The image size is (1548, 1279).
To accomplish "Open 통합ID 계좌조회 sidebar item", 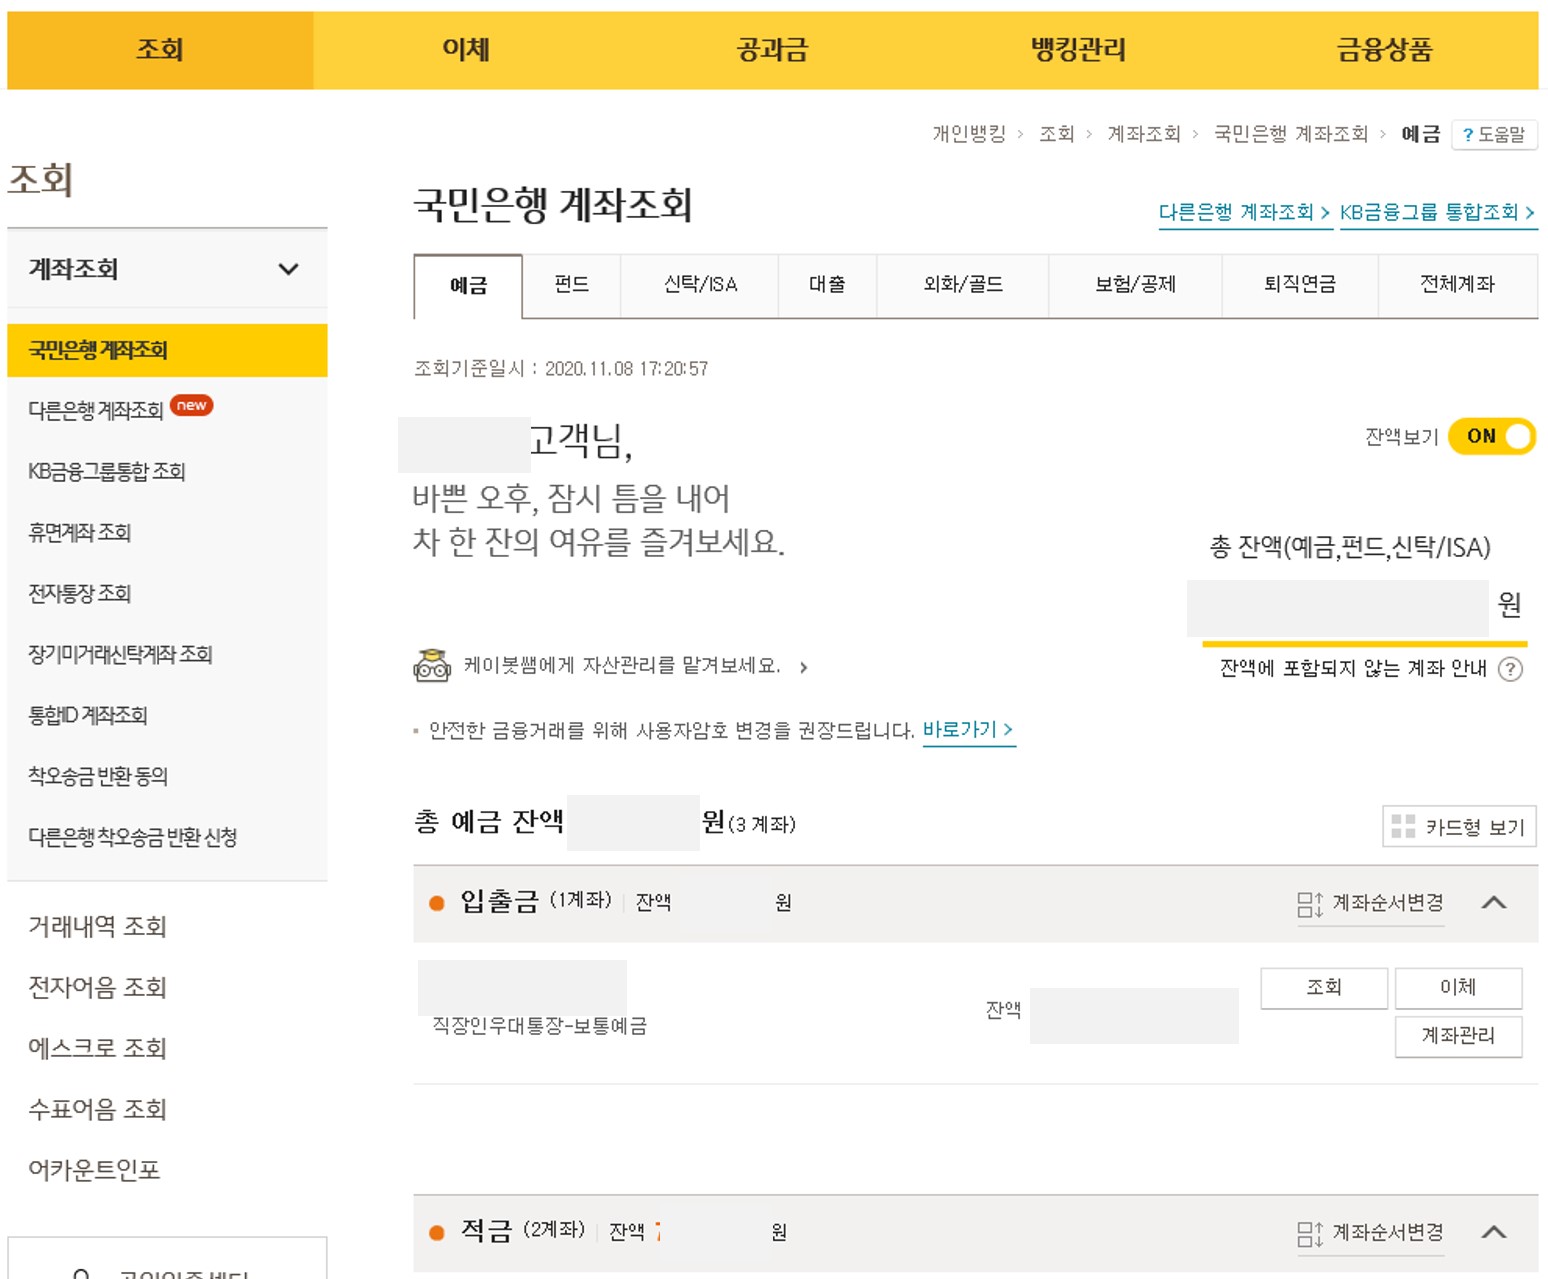I will [88, 716].
